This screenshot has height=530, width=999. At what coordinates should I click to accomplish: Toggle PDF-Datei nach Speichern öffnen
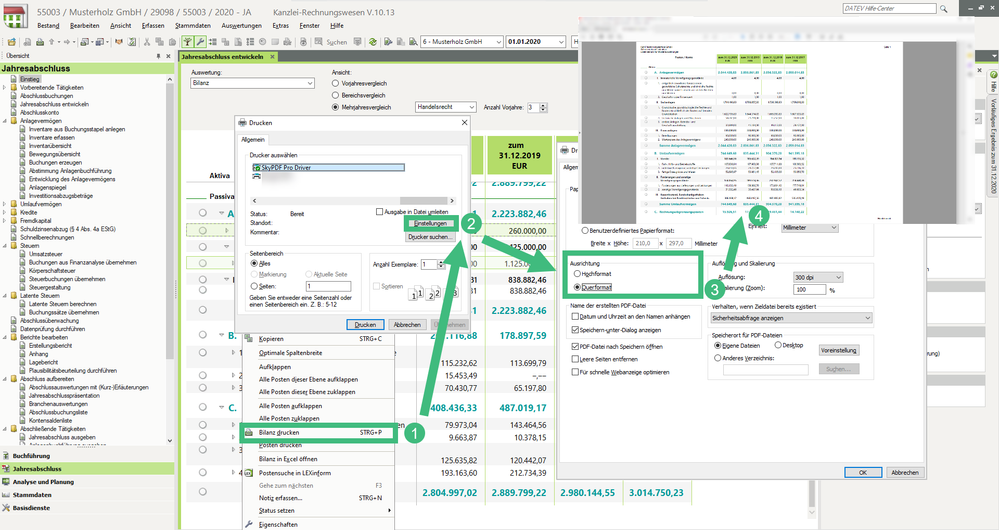(x=575, y=347)
